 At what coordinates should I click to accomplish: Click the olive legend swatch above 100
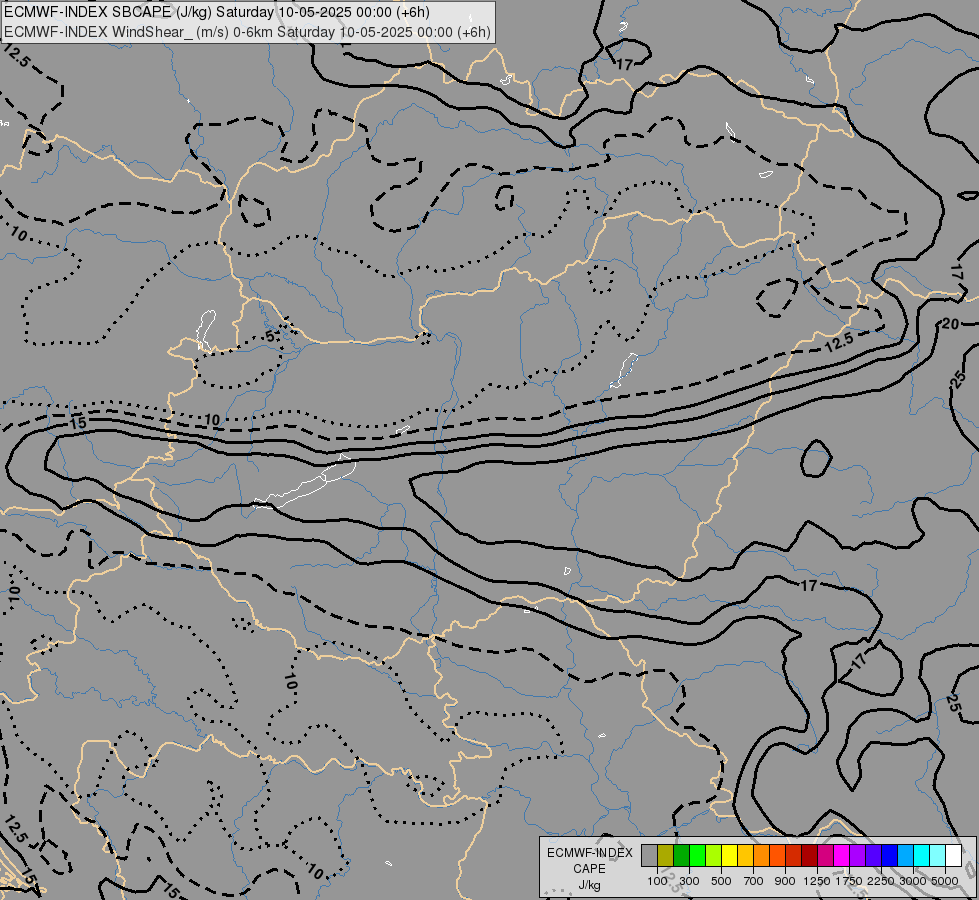point(666,855)
